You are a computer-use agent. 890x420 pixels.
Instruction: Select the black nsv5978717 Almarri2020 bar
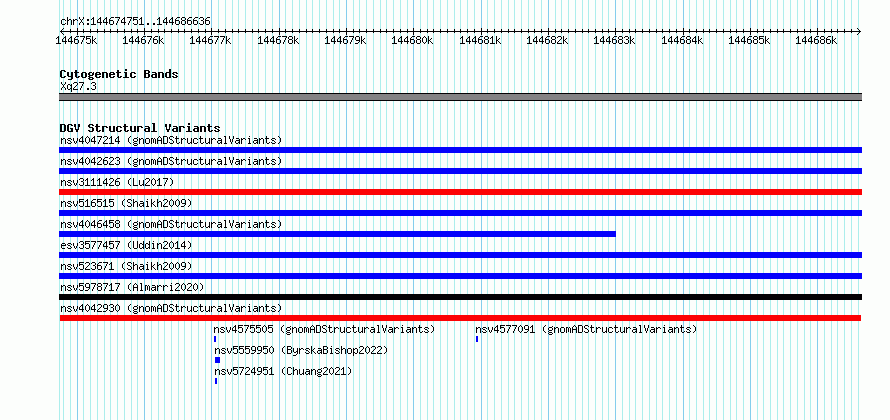460,297
